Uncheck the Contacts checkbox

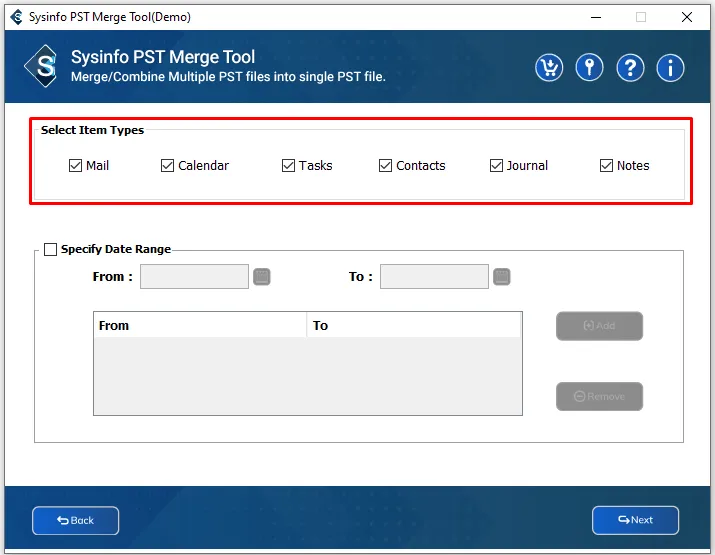click(x=385, y=166)
